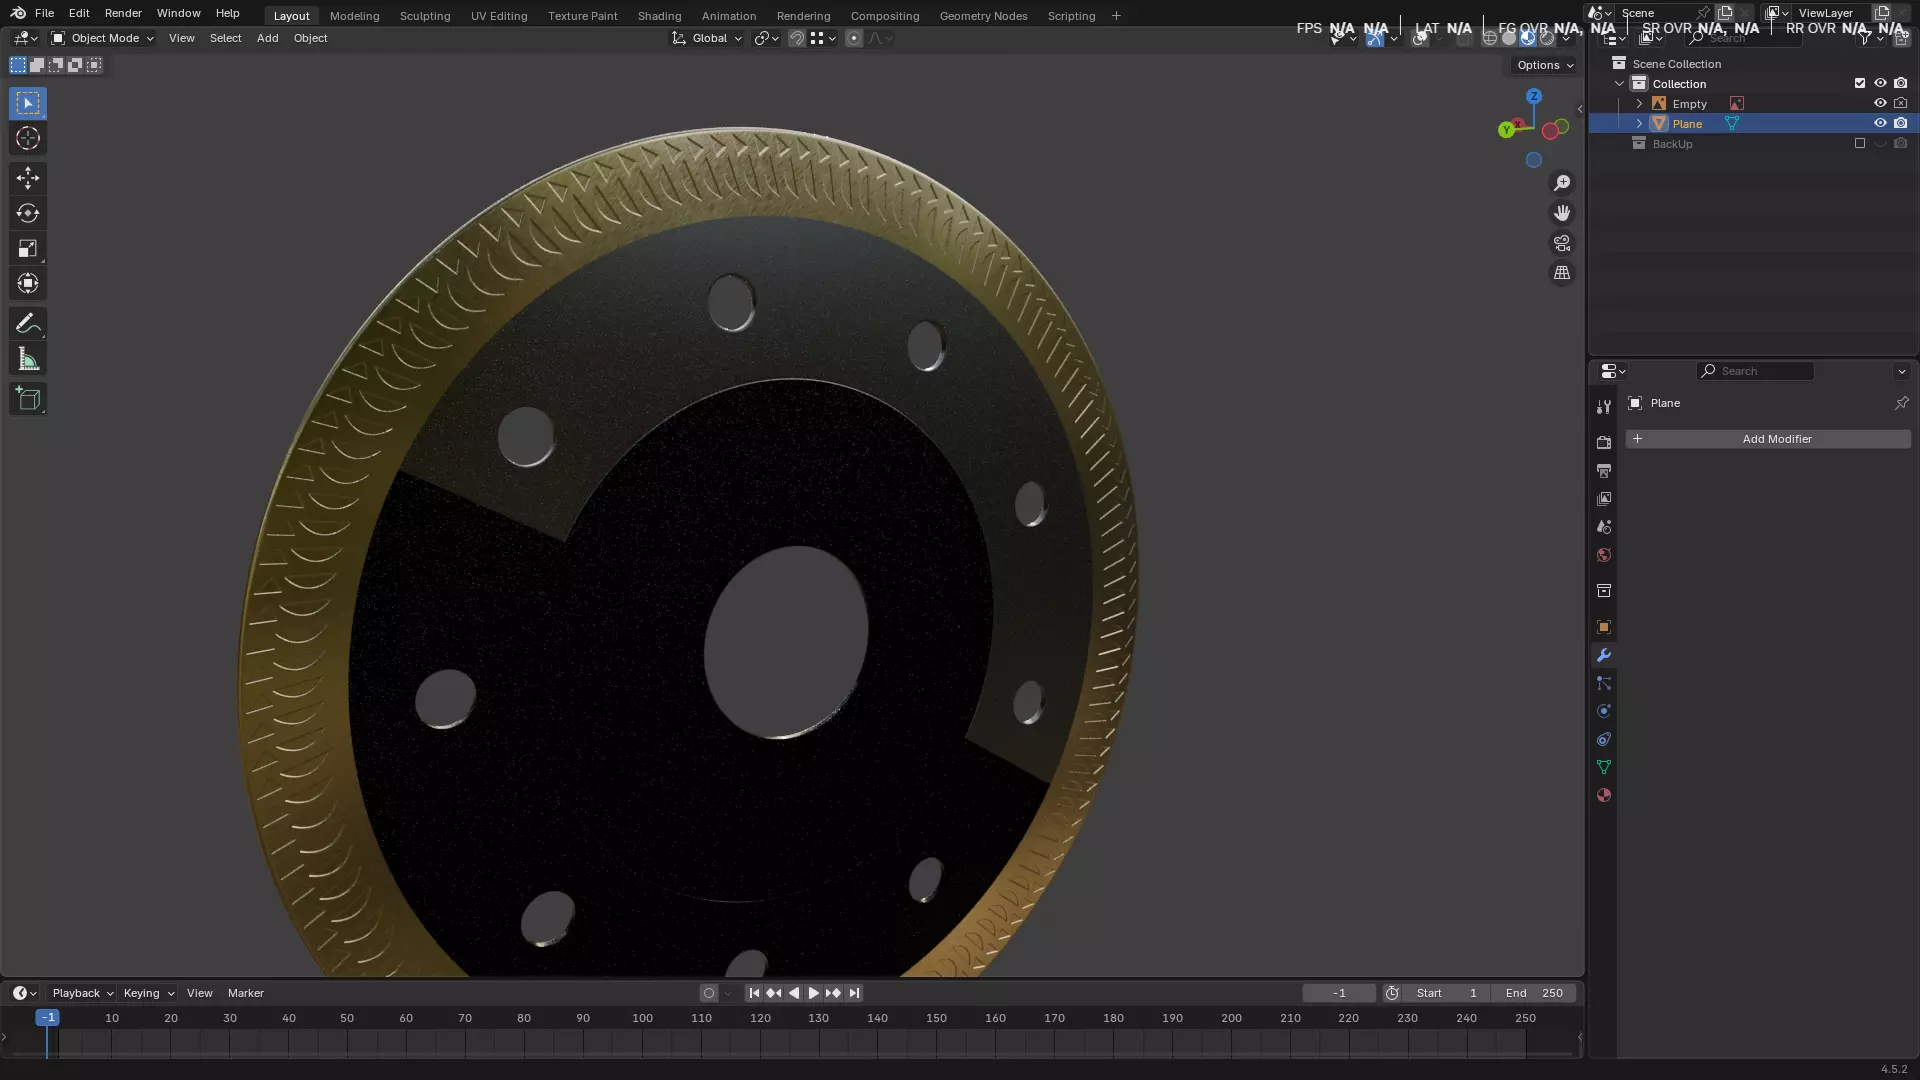Activate the 3D Cursor tool
The height and width of the screenshot is (1080, 1920).
[x=28, y=138]
